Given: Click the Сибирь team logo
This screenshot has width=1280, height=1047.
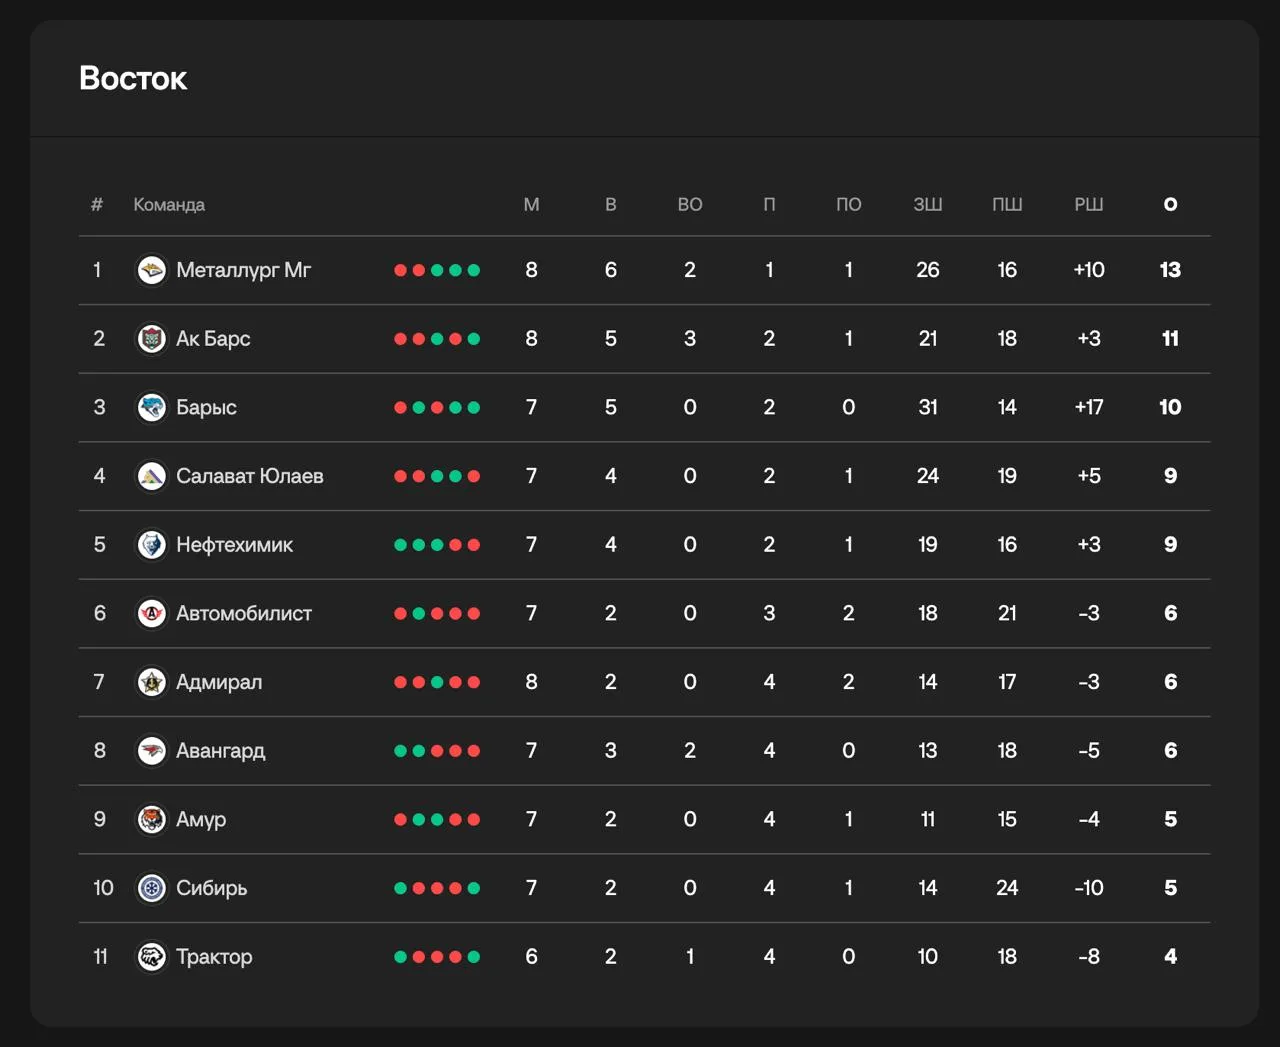Looking at the screenshot, I should tap(151, 888).
